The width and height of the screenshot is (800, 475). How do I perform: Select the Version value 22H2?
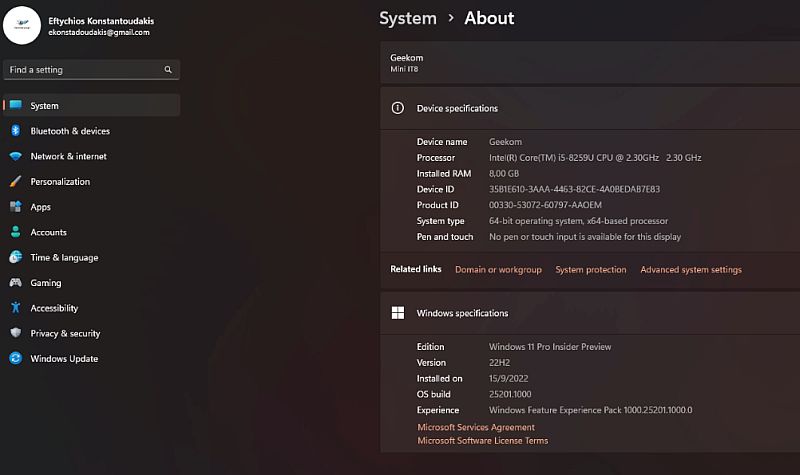pyautogui.click(x=499, y=363)
